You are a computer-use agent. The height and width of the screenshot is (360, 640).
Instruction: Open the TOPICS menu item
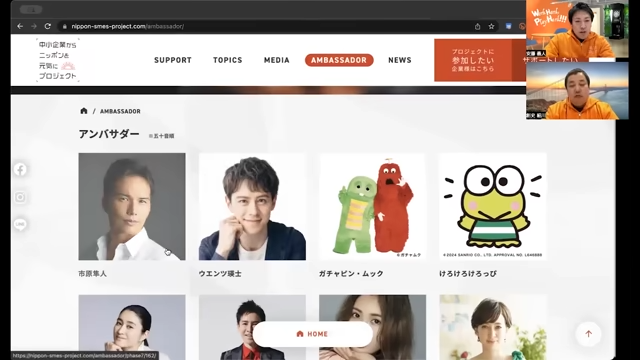[x=228, y=60]
